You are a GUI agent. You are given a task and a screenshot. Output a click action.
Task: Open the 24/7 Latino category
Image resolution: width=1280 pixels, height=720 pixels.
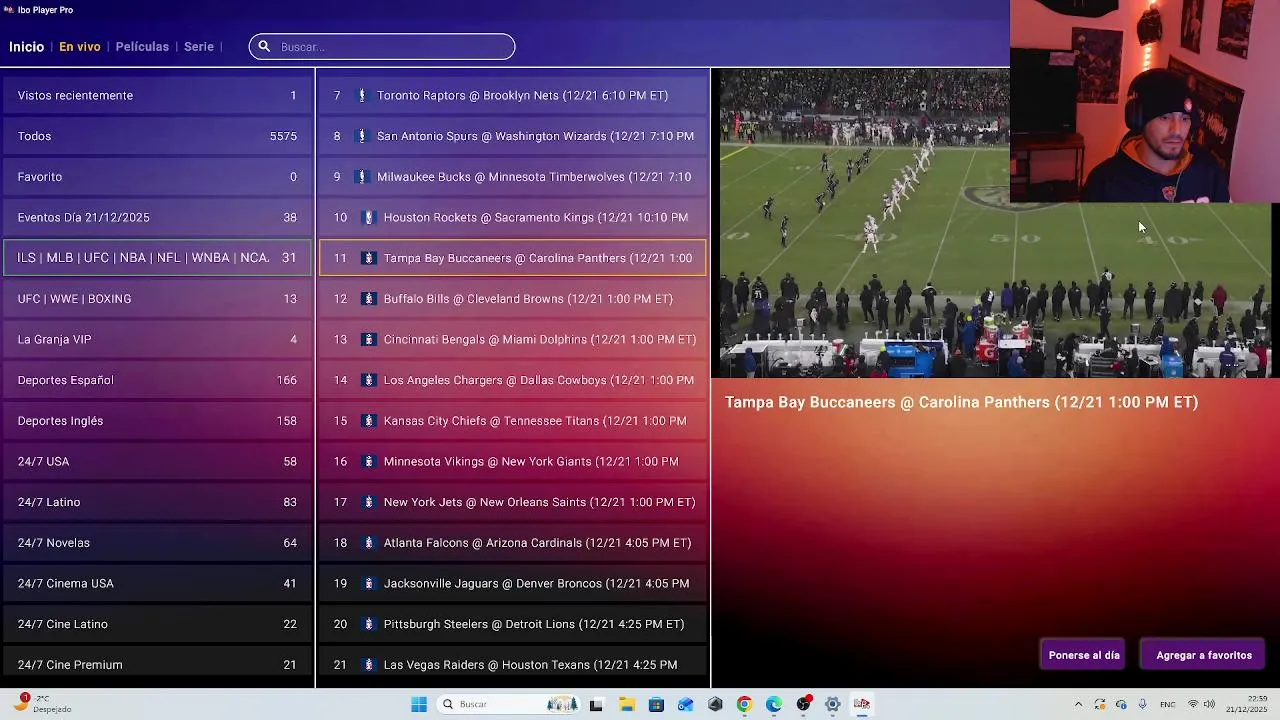coord(157,502)
